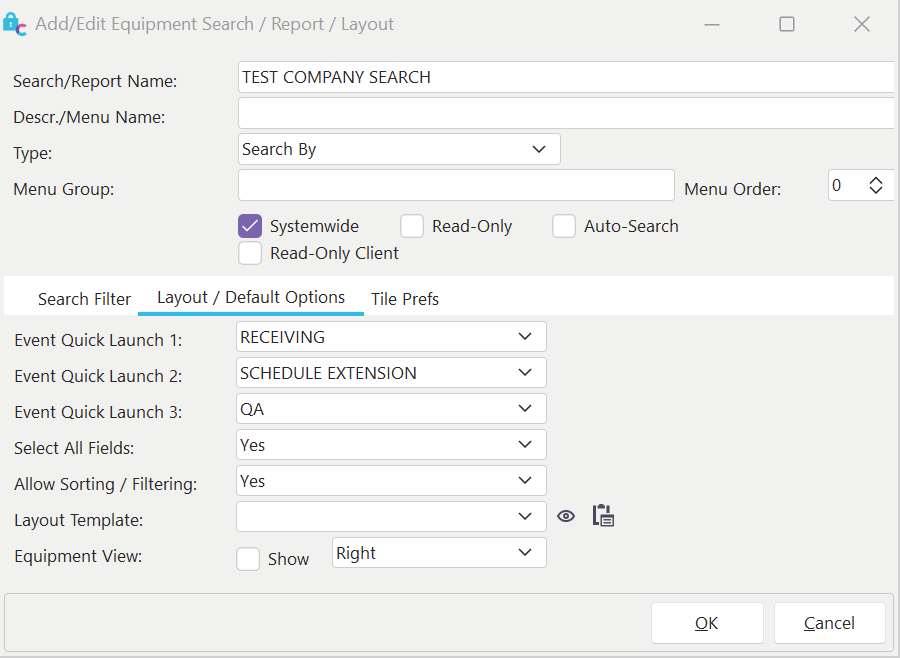Expand the Layout Template dropdown
Image resolution: width=900 pixels, height=658 pixels.
[x=392, y=517]
